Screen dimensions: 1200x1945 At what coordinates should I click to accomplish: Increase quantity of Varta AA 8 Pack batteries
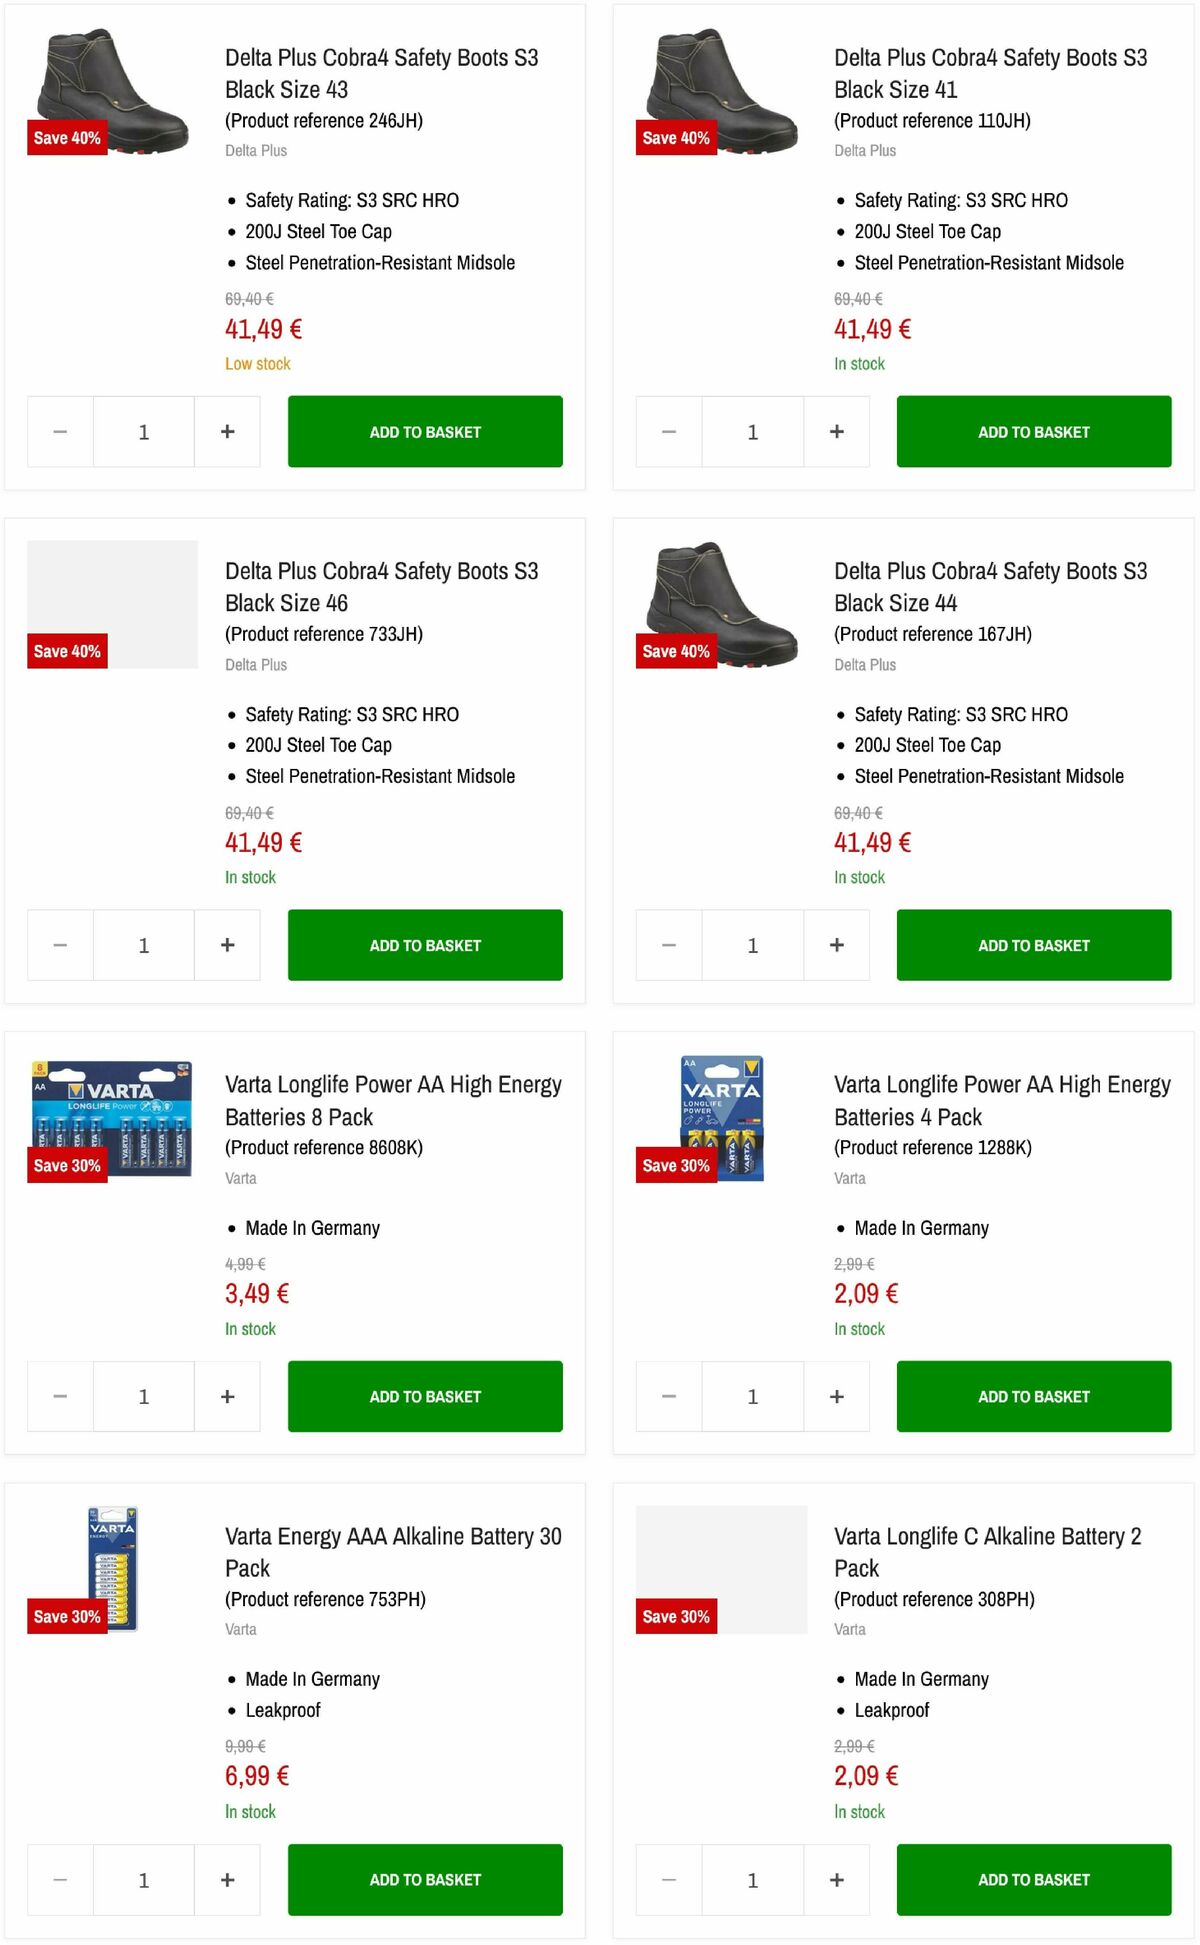coord(227,1396)
